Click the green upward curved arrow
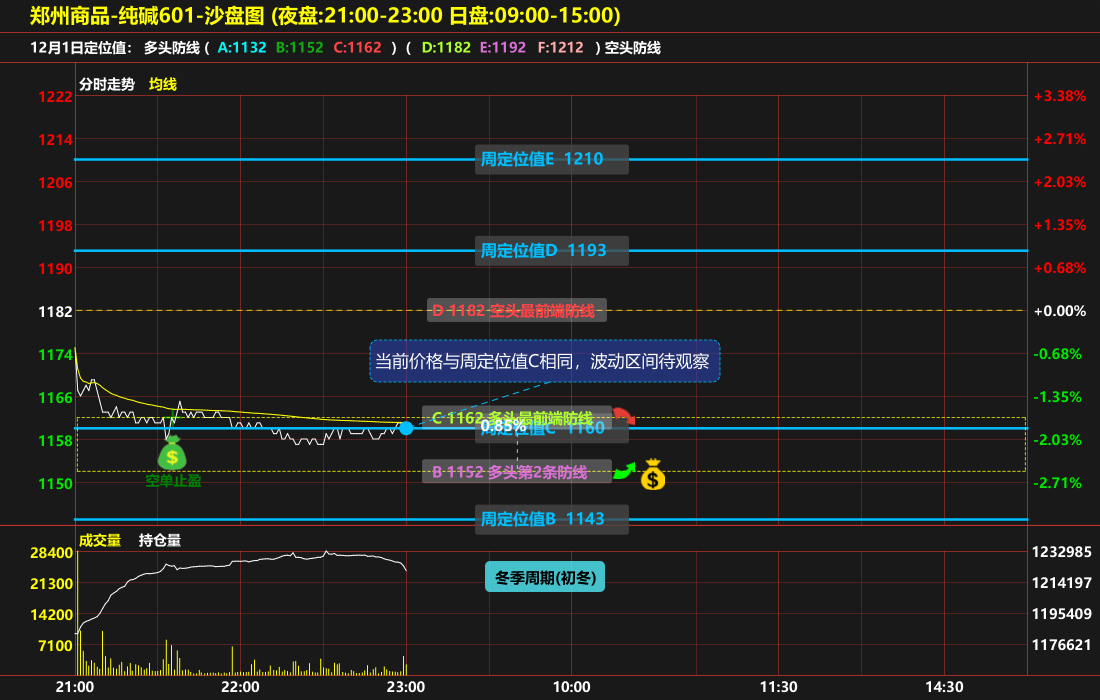Image resolution: width=1100 pixels, height=700 pixels. (x=624, y=471)
